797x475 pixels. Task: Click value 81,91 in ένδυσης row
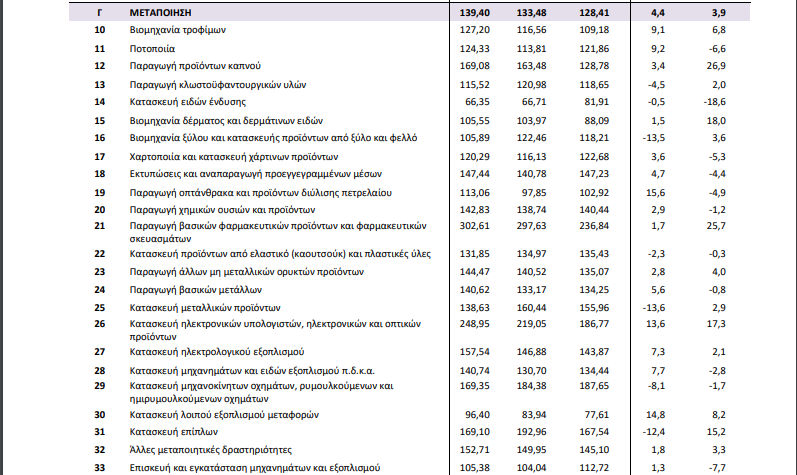pyautogui.click(x=597, y=102)
